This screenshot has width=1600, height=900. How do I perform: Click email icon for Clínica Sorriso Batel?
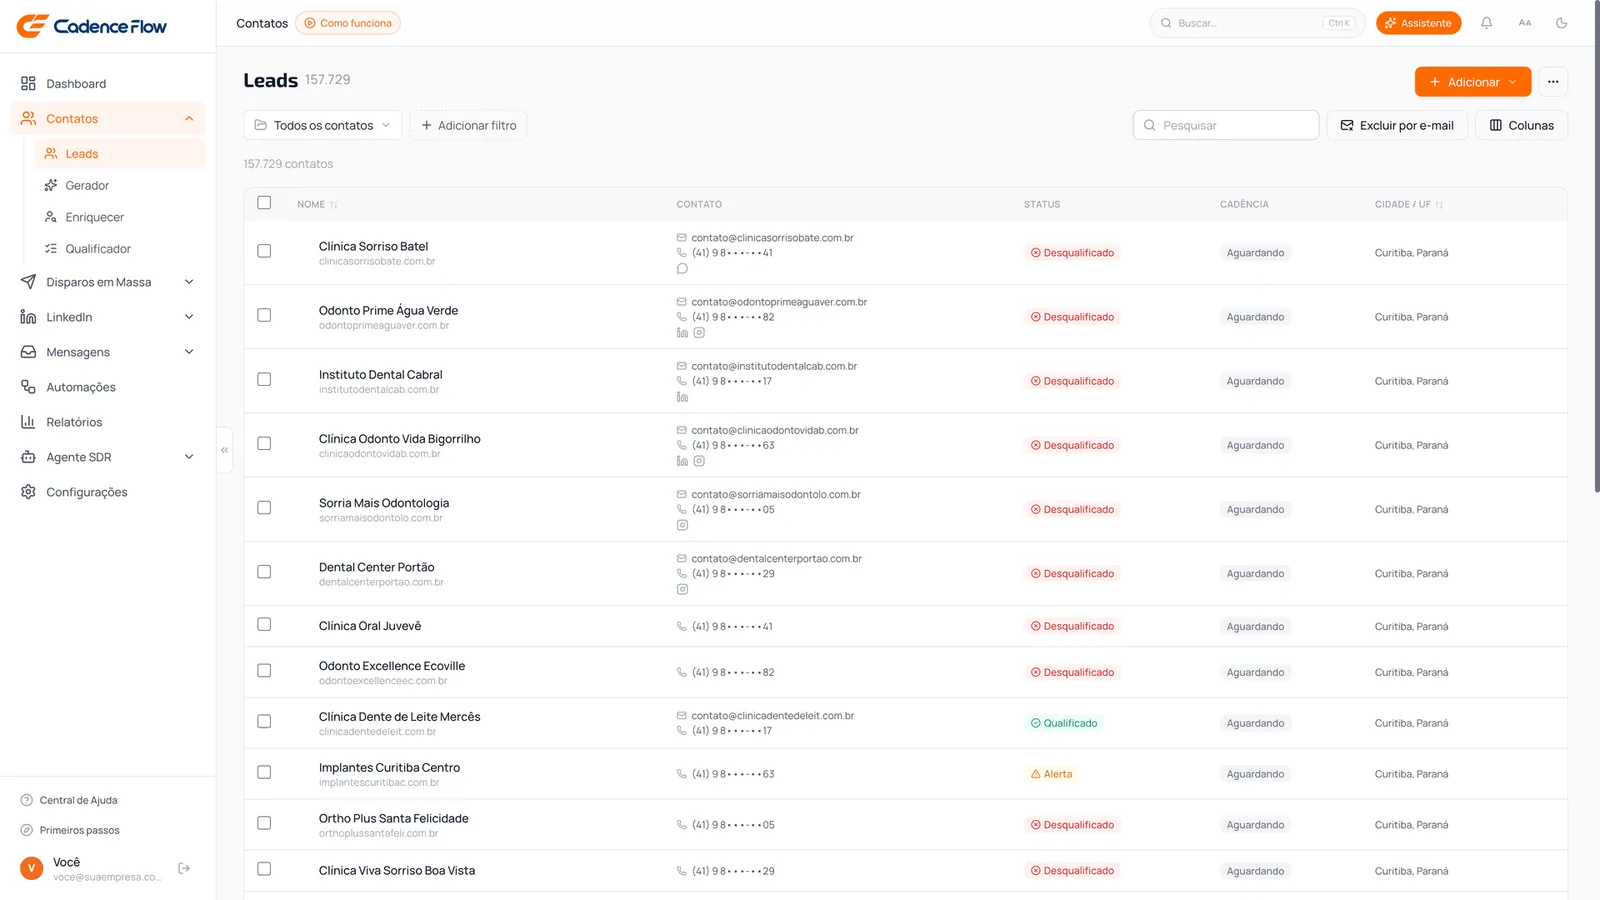[x=682, y=238]
